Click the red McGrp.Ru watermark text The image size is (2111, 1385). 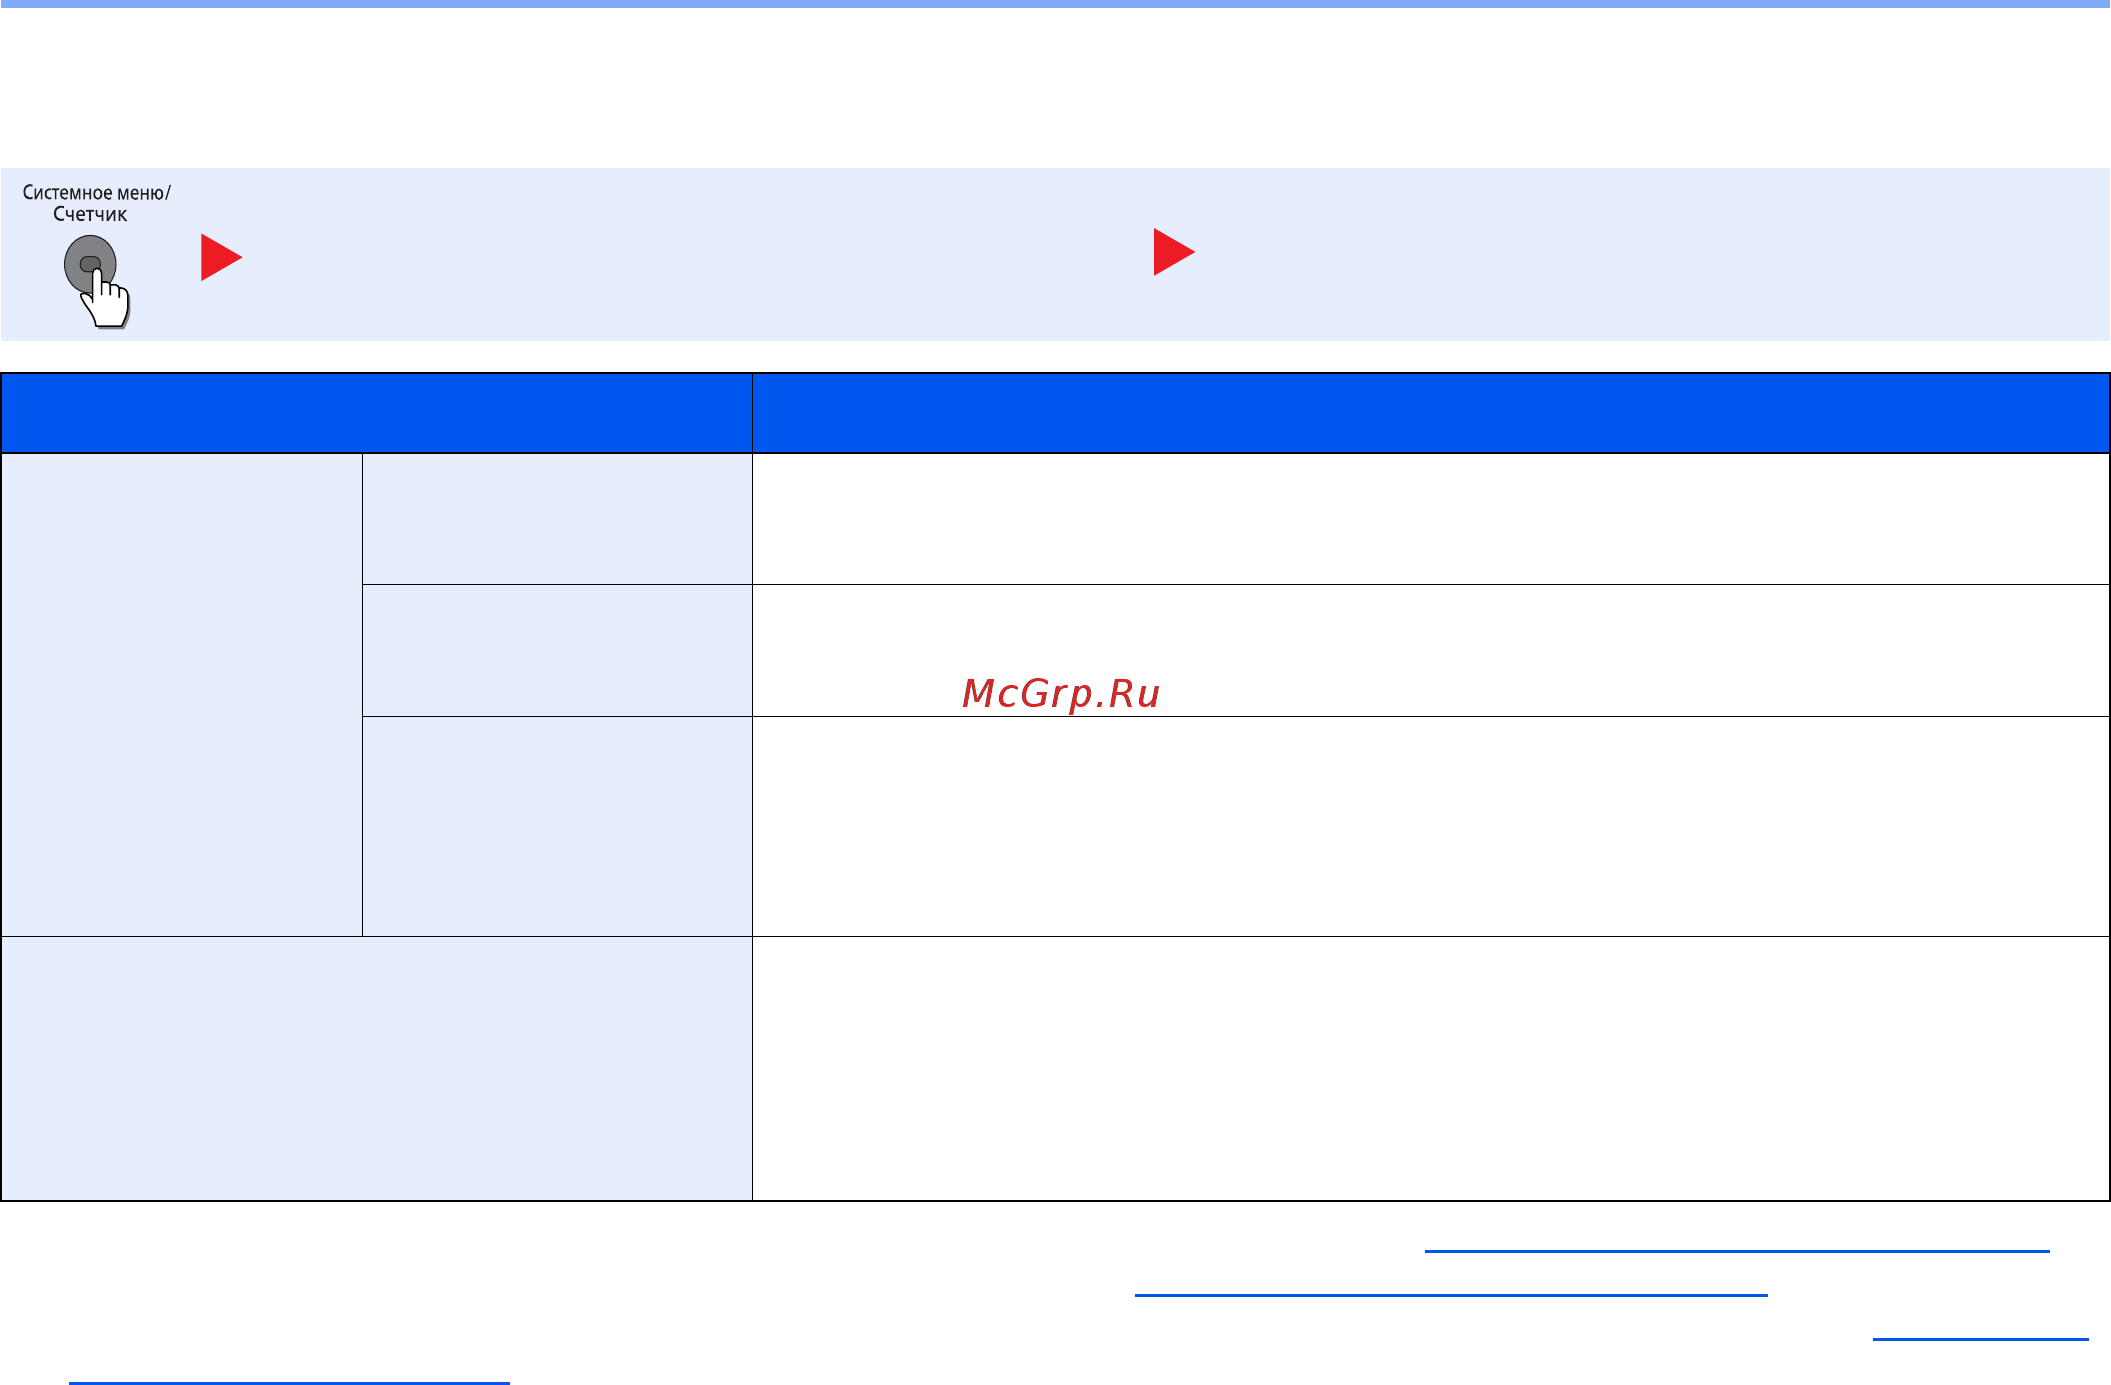click(1060, 693)
